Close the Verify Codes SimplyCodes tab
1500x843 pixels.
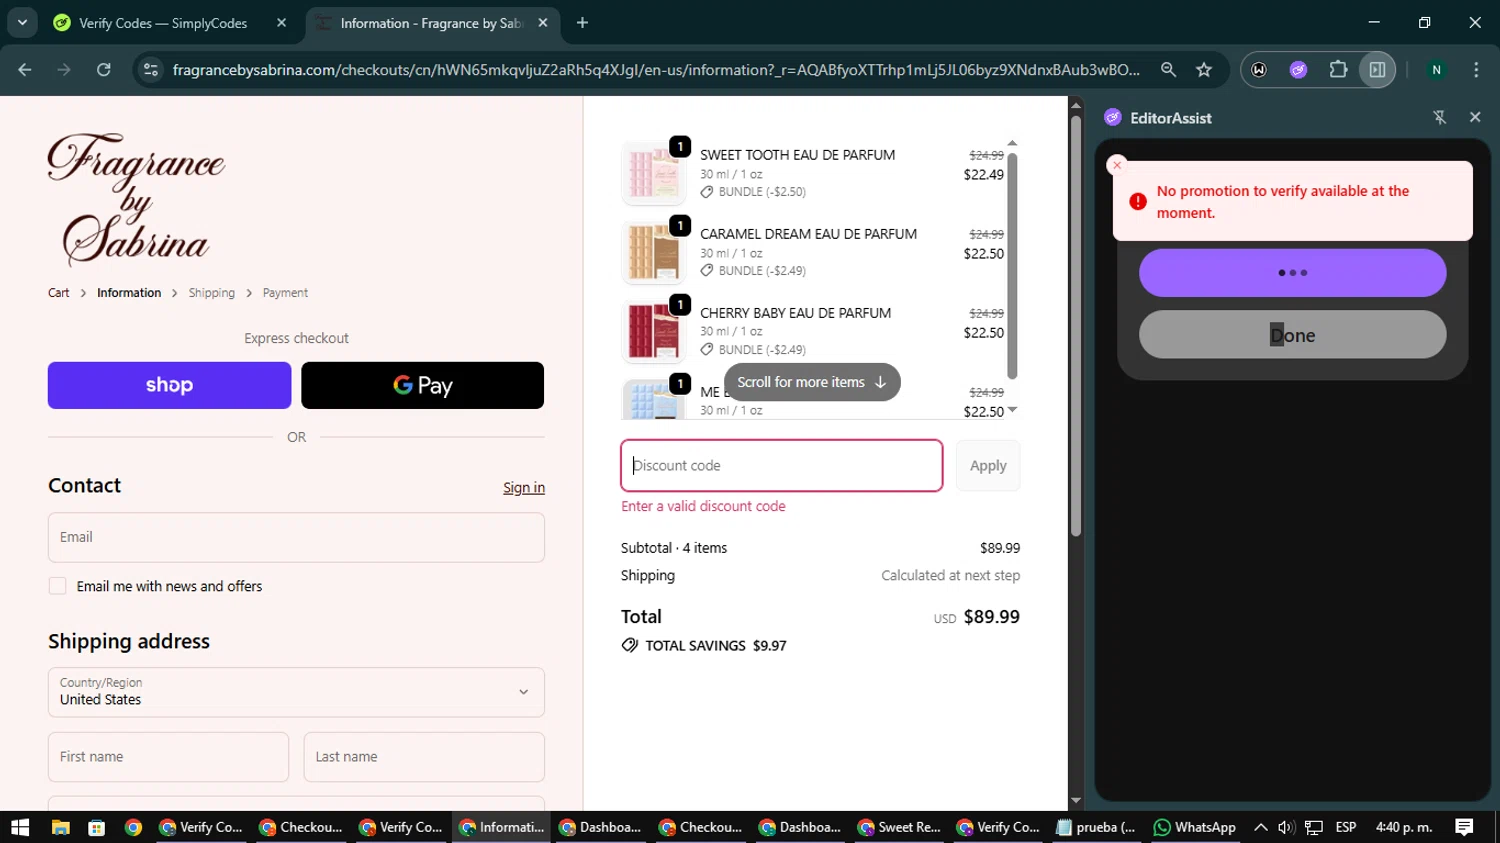[281, 23]
